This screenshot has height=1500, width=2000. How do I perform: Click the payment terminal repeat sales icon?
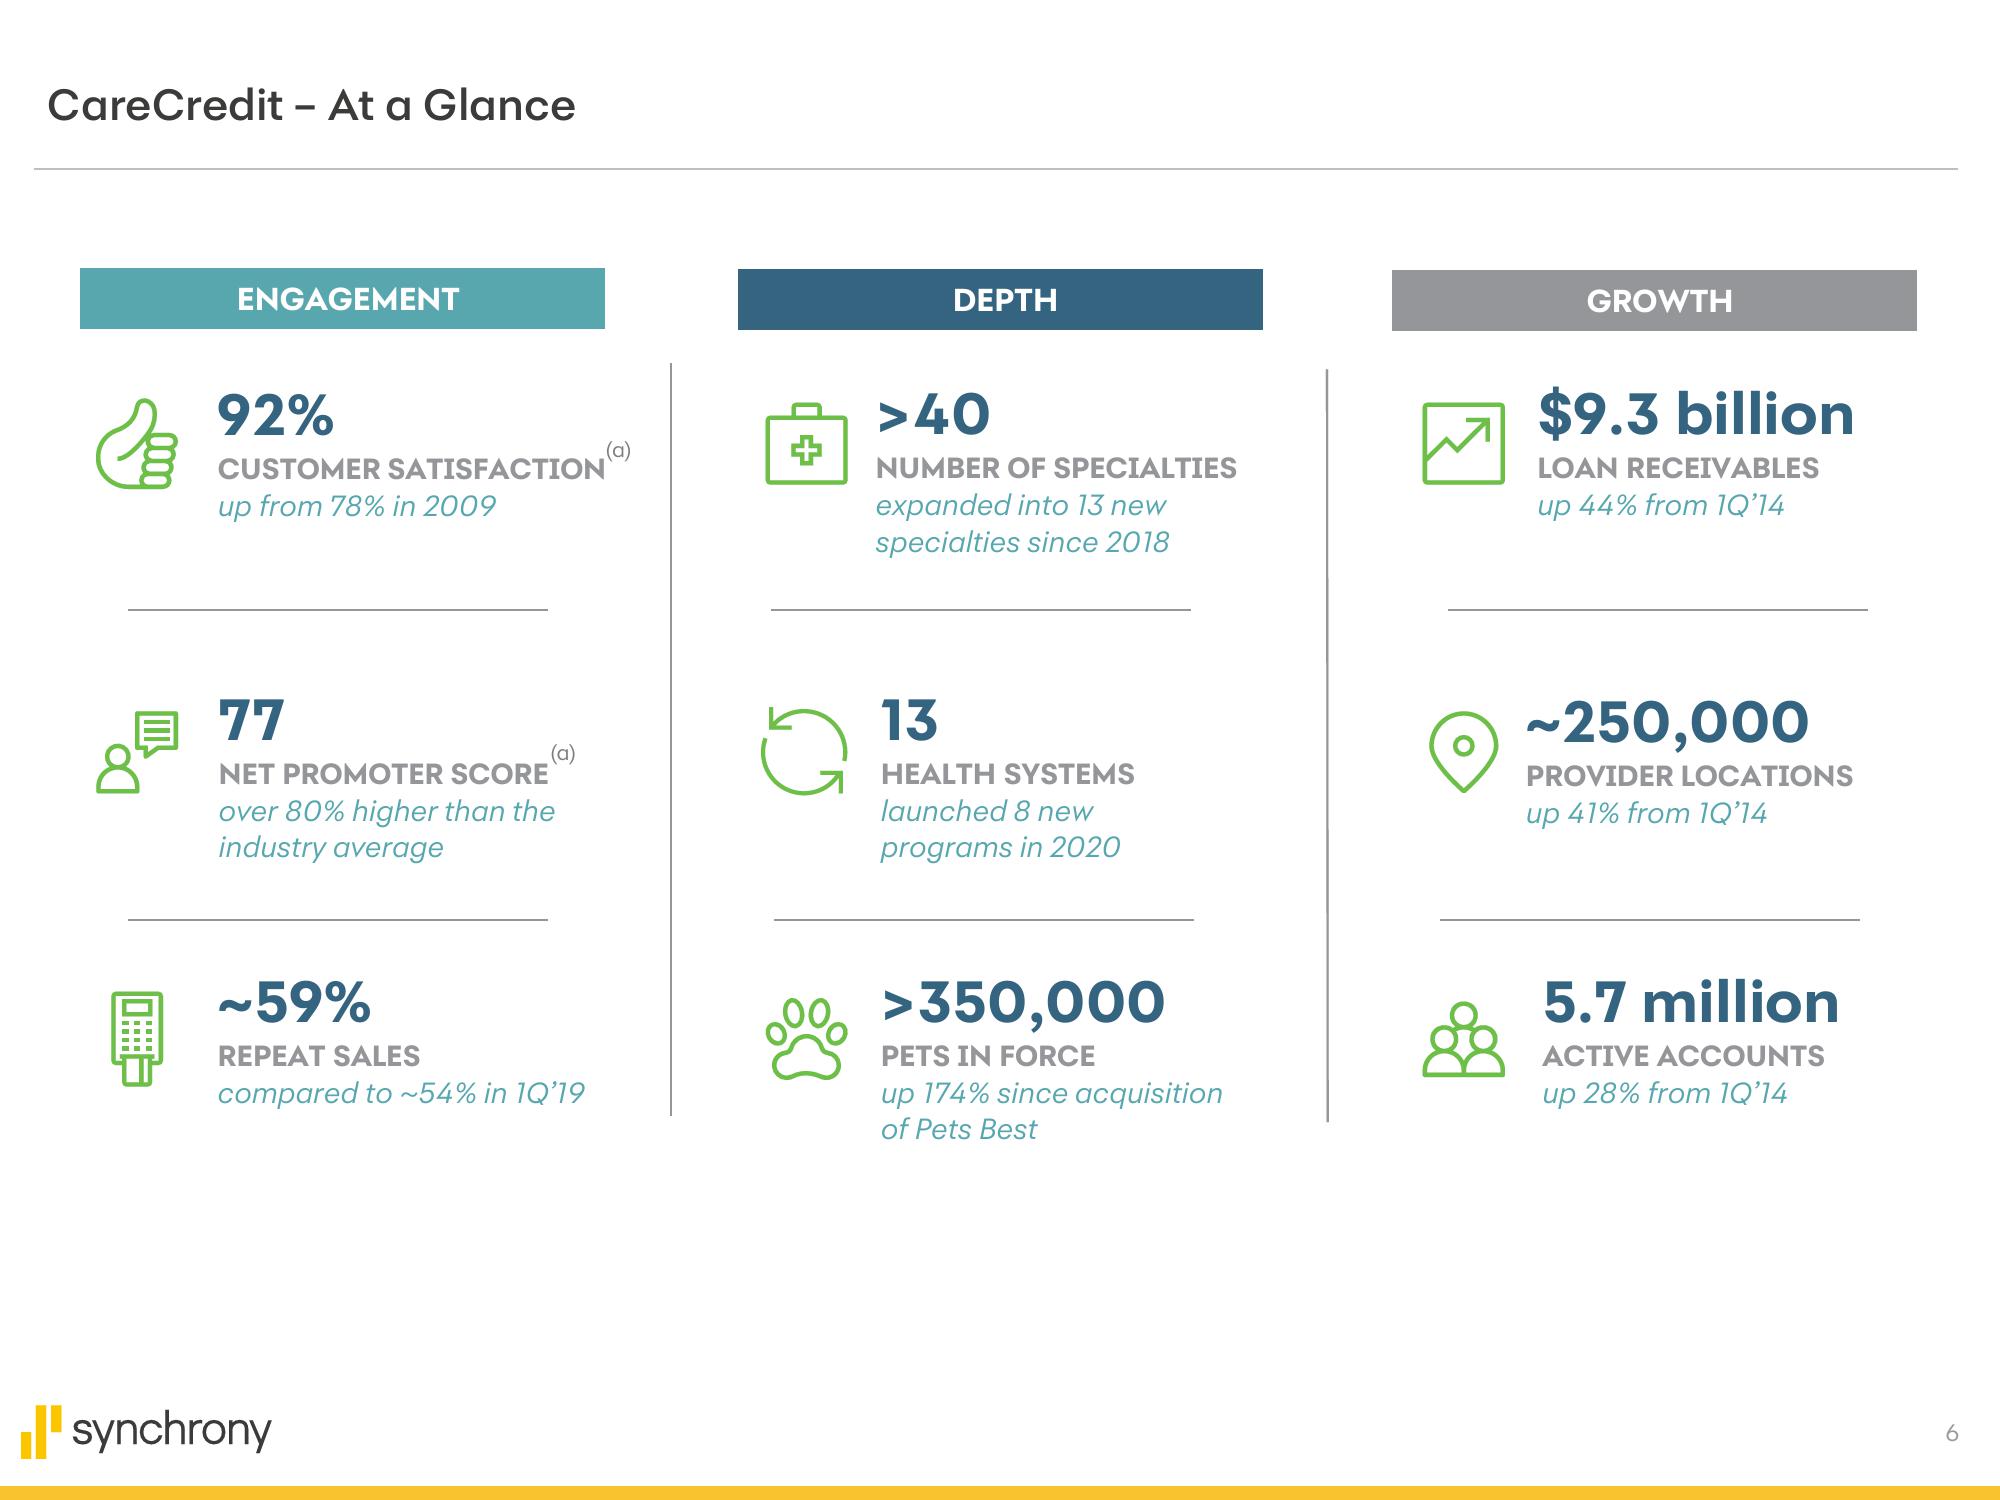(x=137, y=1039)
